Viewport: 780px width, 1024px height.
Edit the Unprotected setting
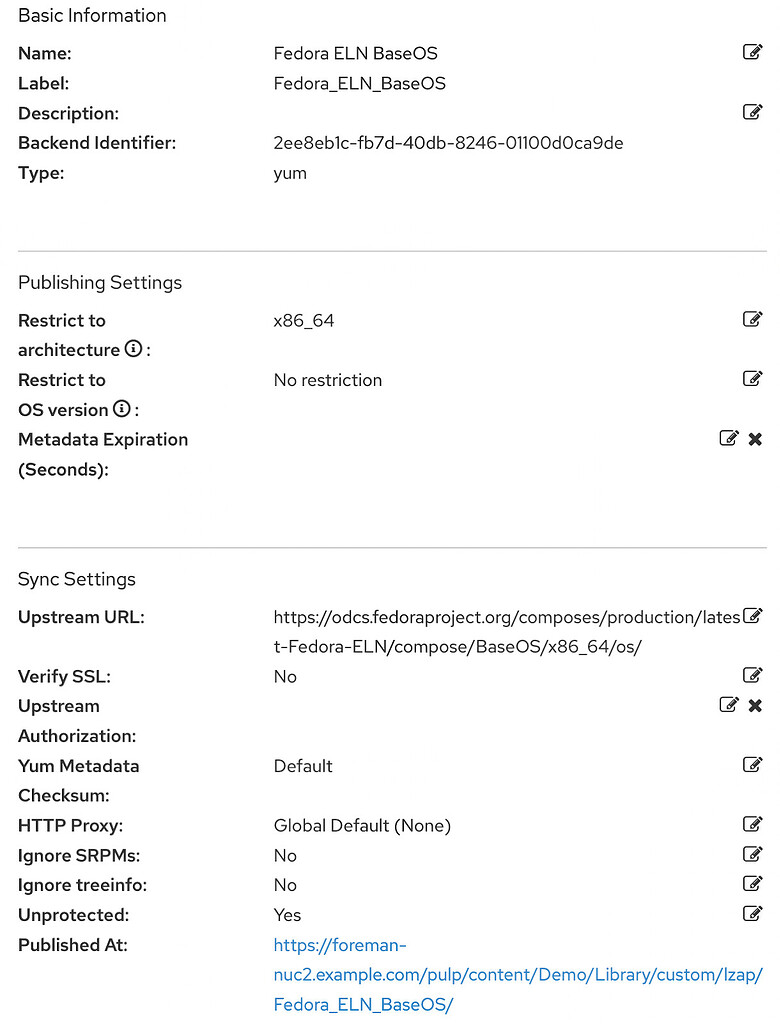(x=753, y=912)
